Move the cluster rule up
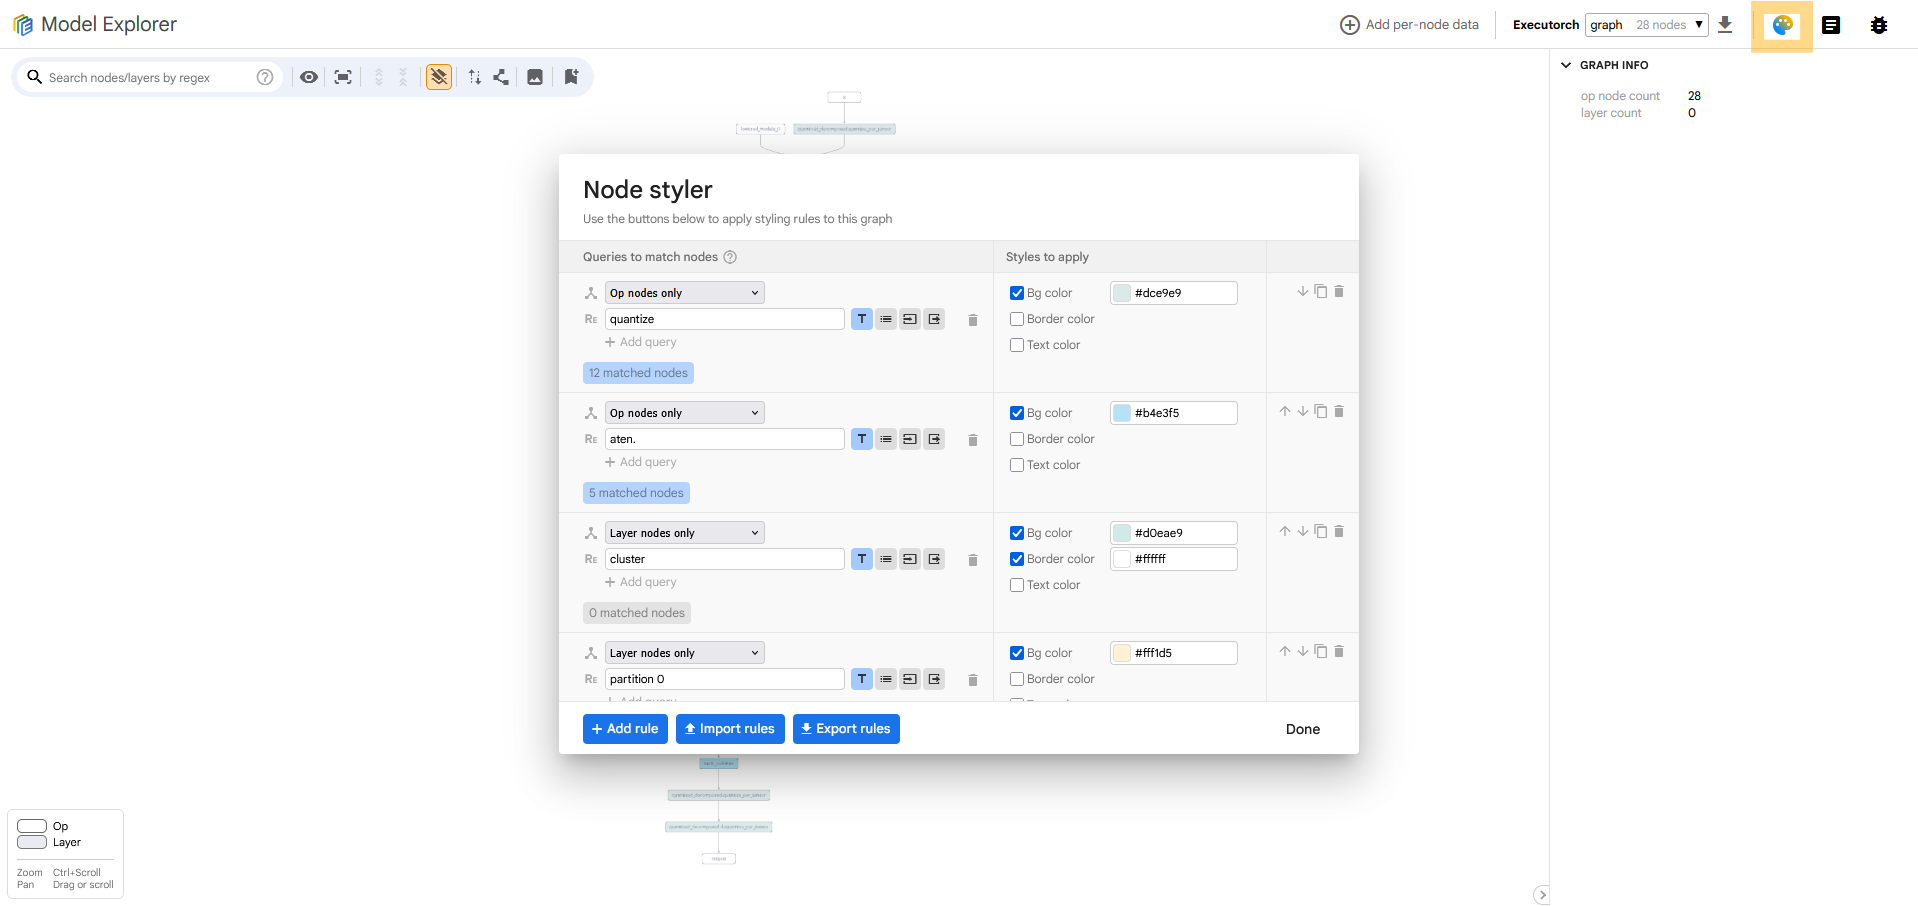The width and height of the screenshot is (1918, 906). point(1285,532)
